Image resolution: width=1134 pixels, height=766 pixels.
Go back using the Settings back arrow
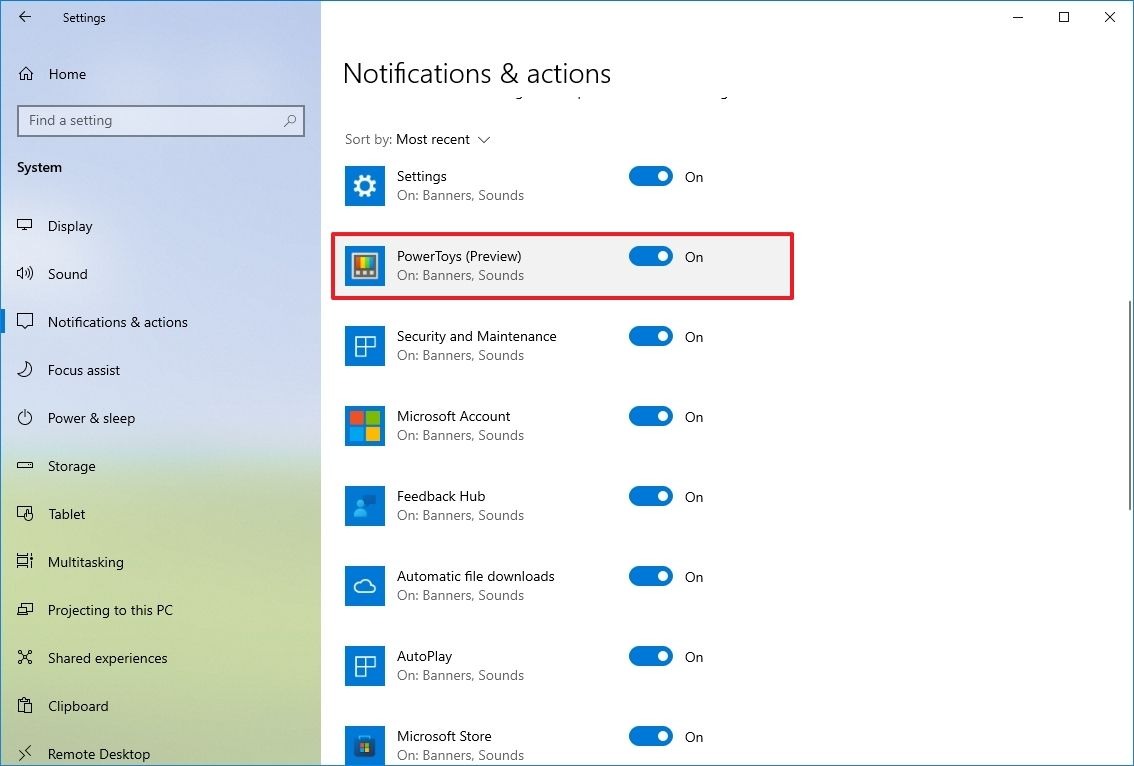(25, 17)
